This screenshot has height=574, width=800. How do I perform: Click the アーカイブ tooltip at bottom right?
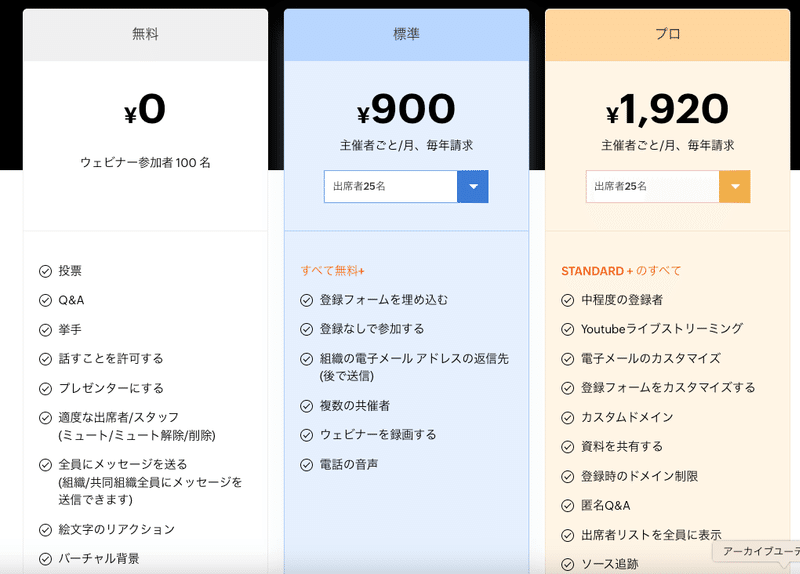(x=757, y=552)
